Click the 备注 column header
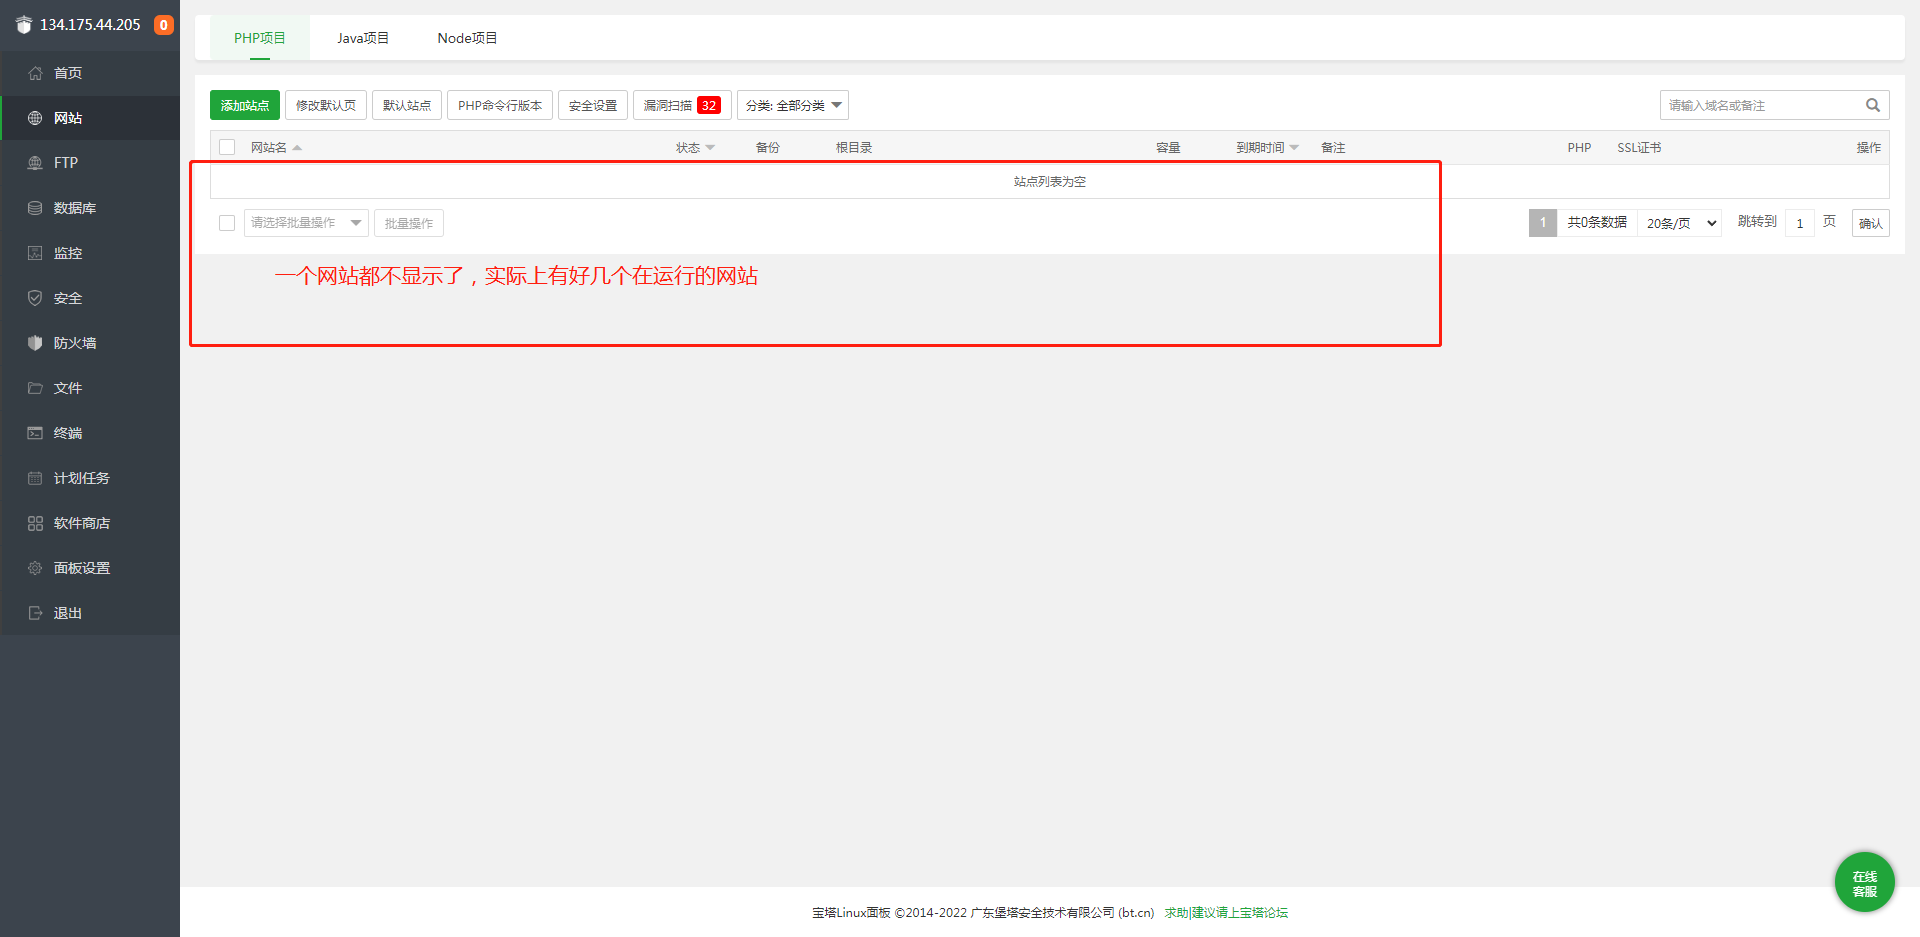The height and width of the screenshot is (937, 1920). click(x=1333, y=148)
